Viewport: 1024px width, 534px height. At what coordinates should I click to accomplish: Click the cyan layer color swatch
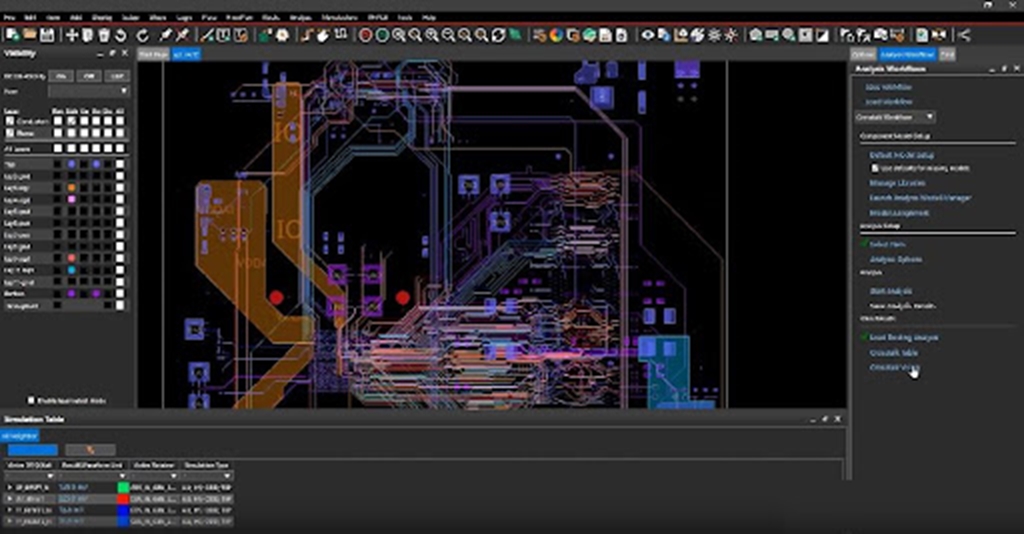[x=71, y=270]
